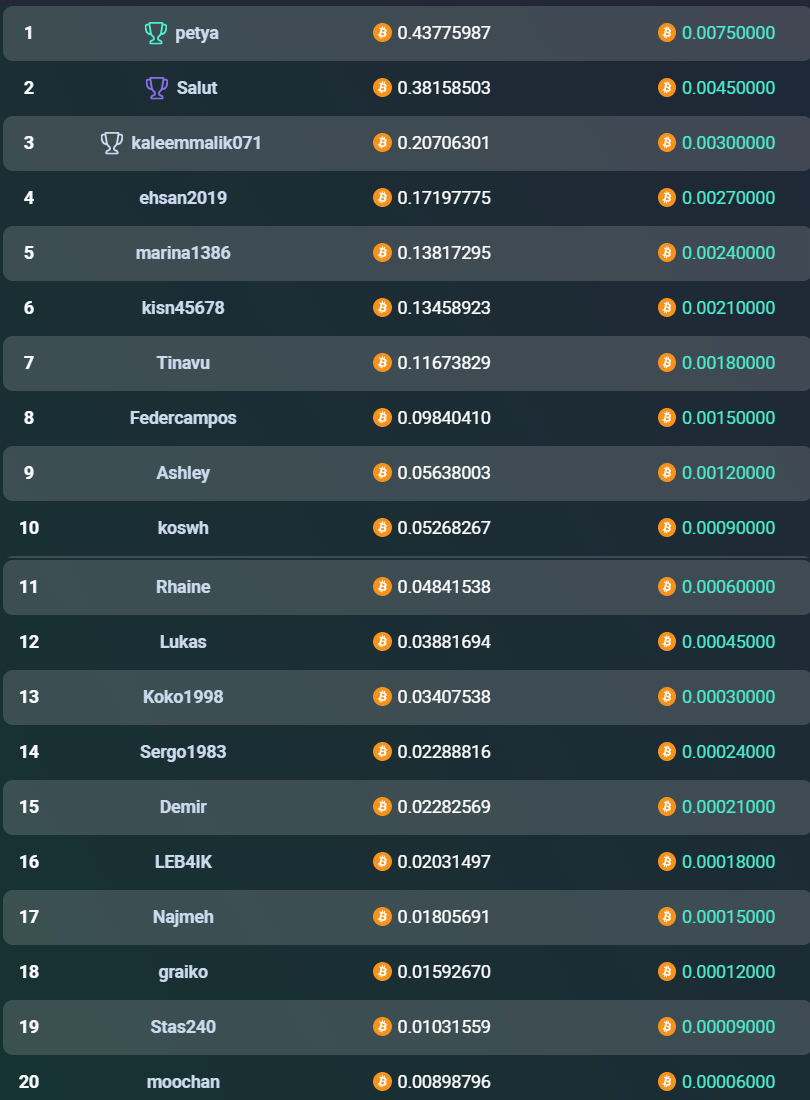The image size is (810, 1100).
Task: Click the bitcoin icon next to prize 0.00060000
Action: [667, 586]
